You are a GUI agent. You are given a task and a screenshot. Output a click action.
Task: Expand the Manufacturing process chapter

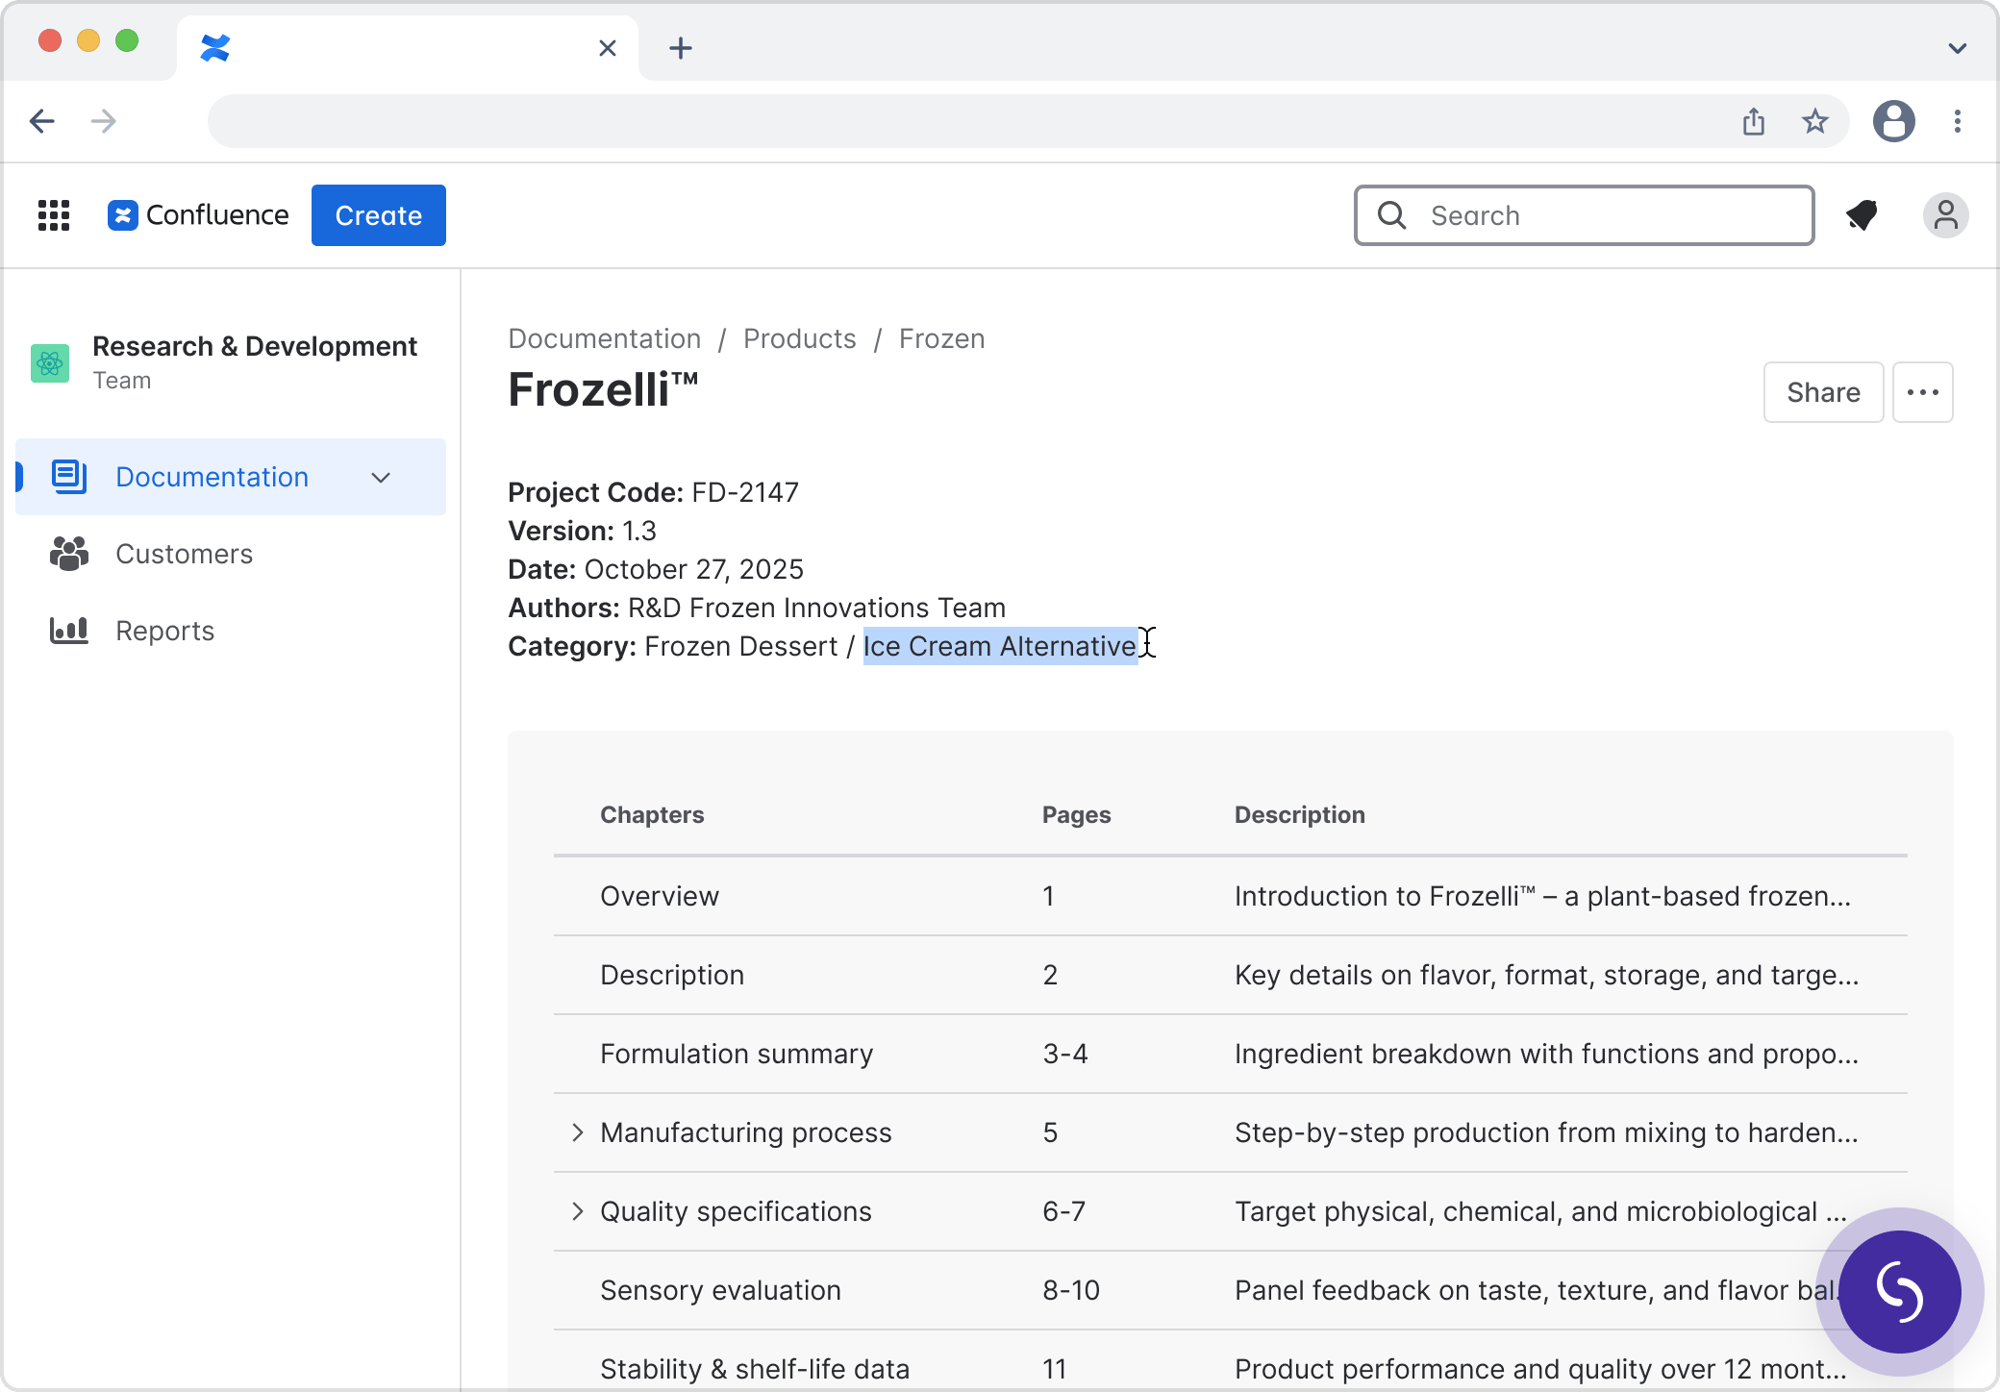coord(577,1131)
